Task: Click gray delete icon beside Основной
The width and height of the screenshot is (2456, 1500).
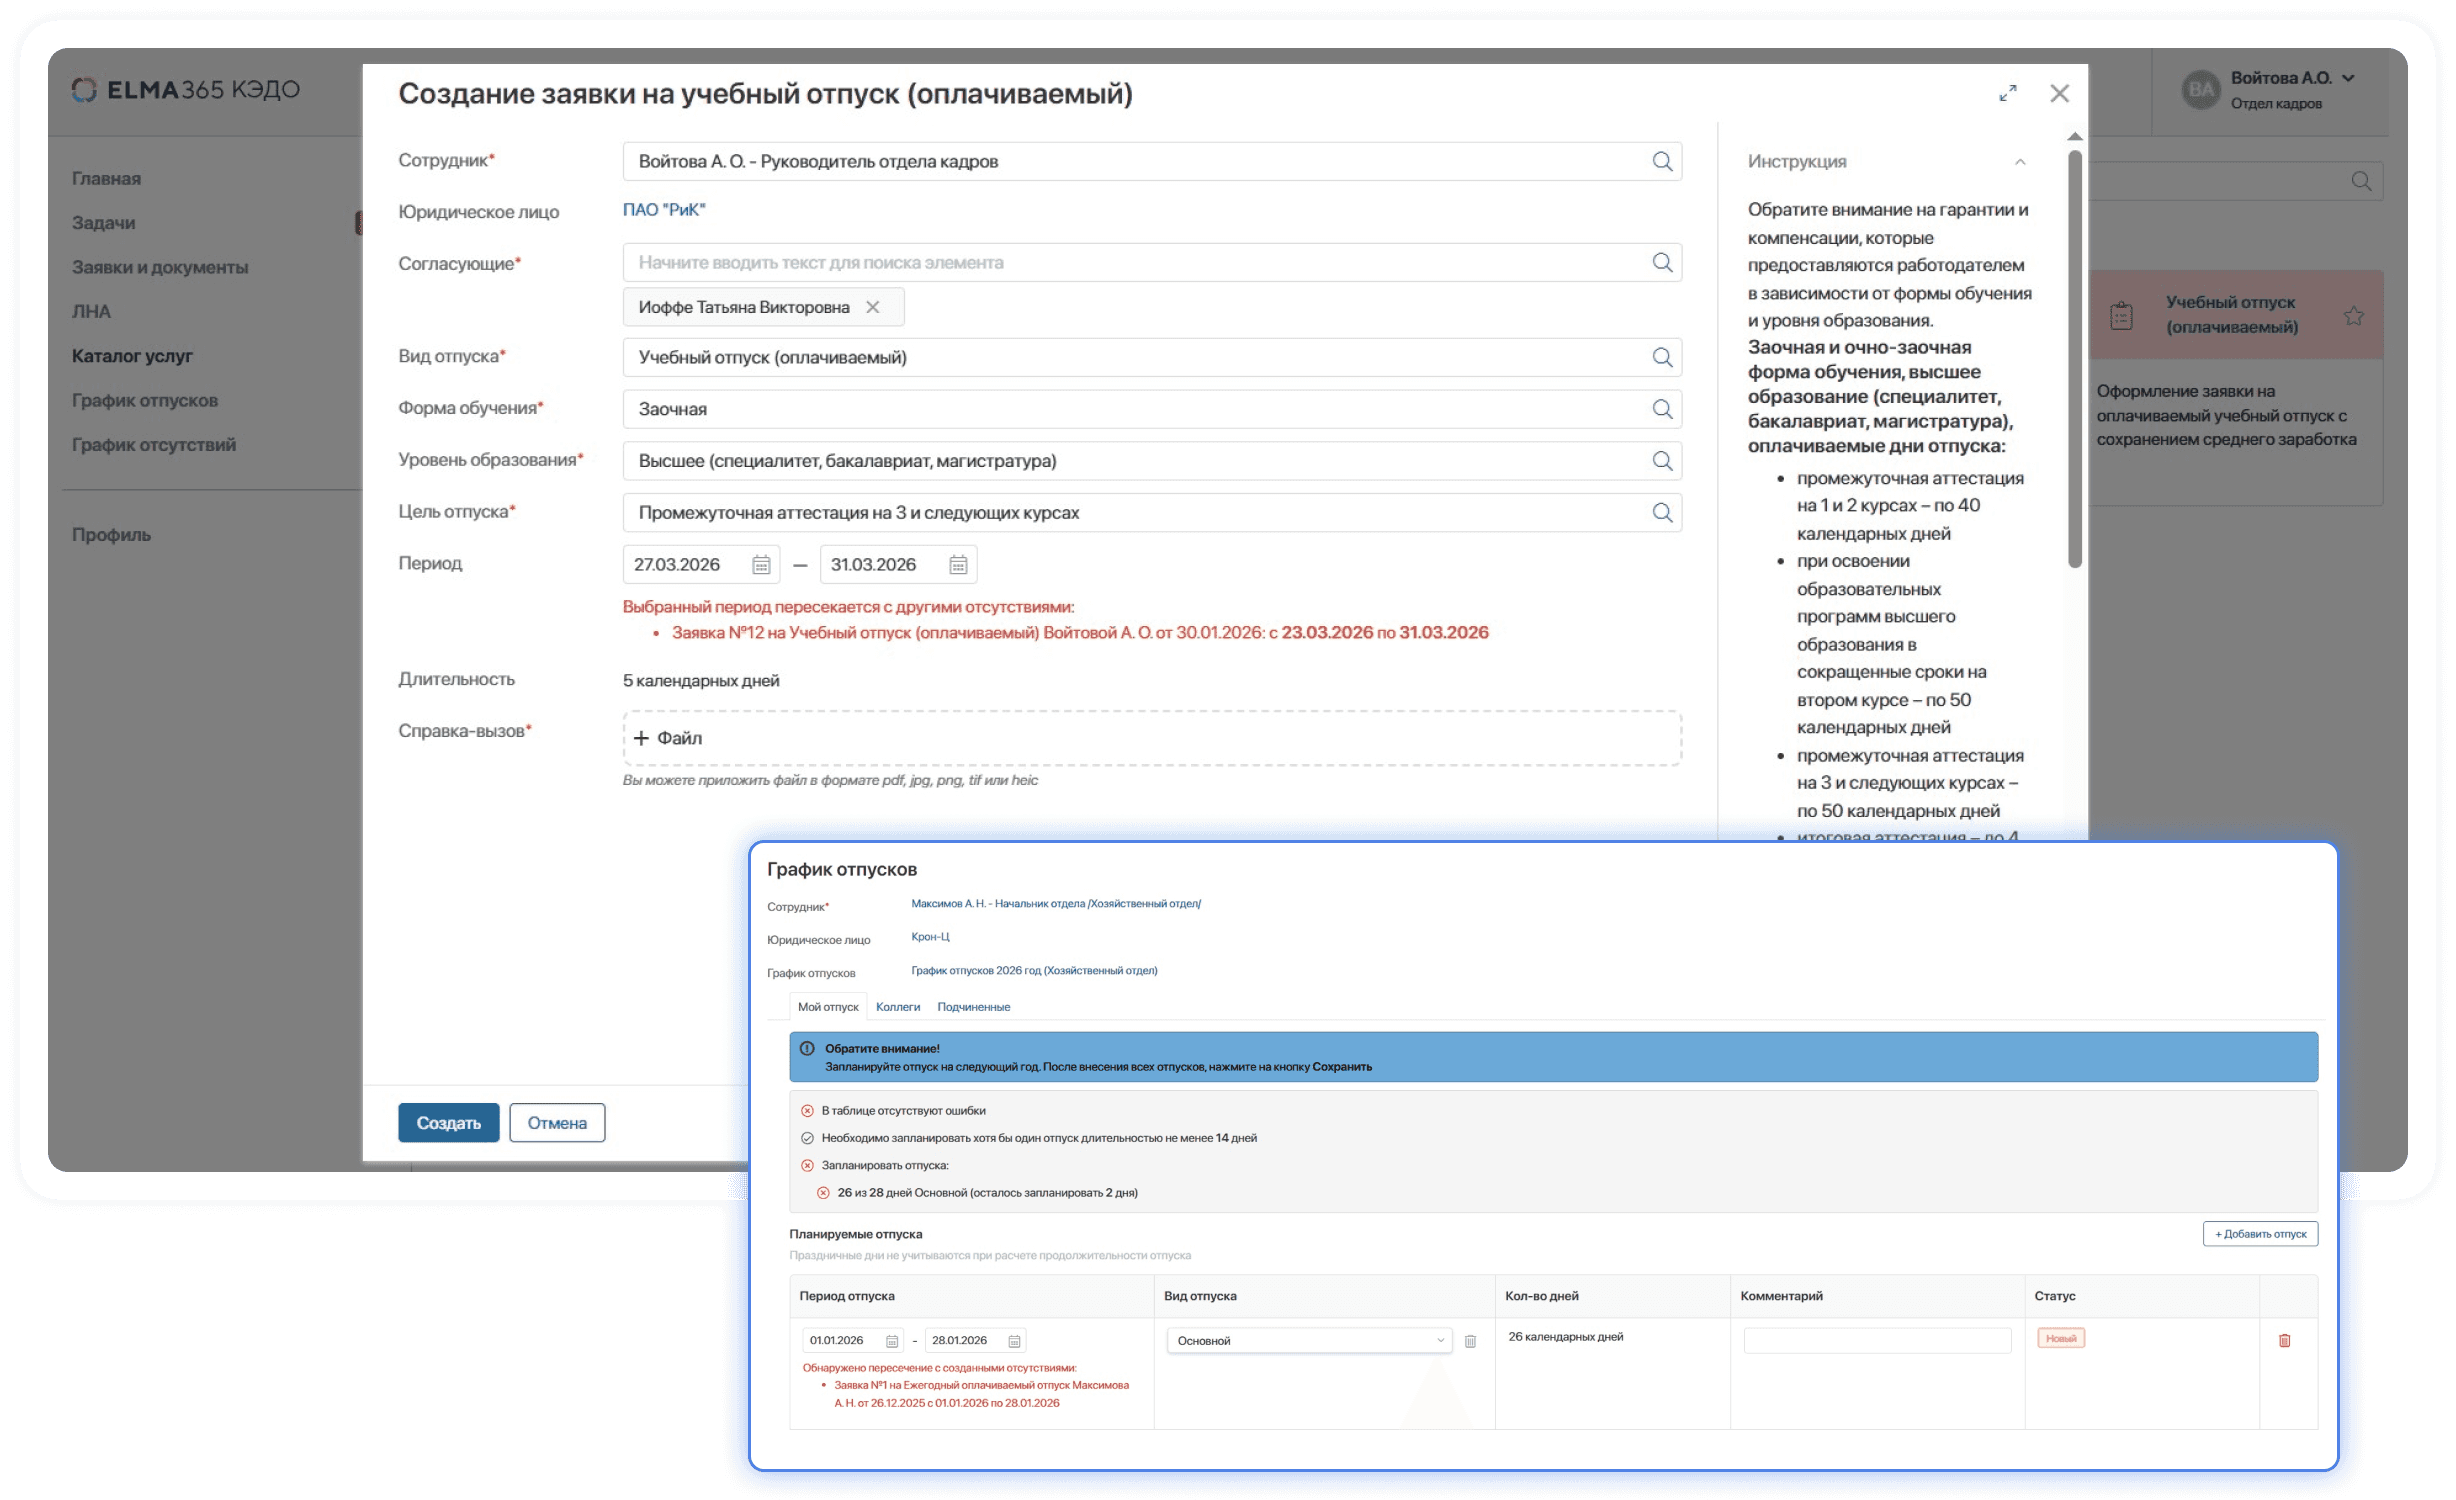Action: tap(1470, 1341)
